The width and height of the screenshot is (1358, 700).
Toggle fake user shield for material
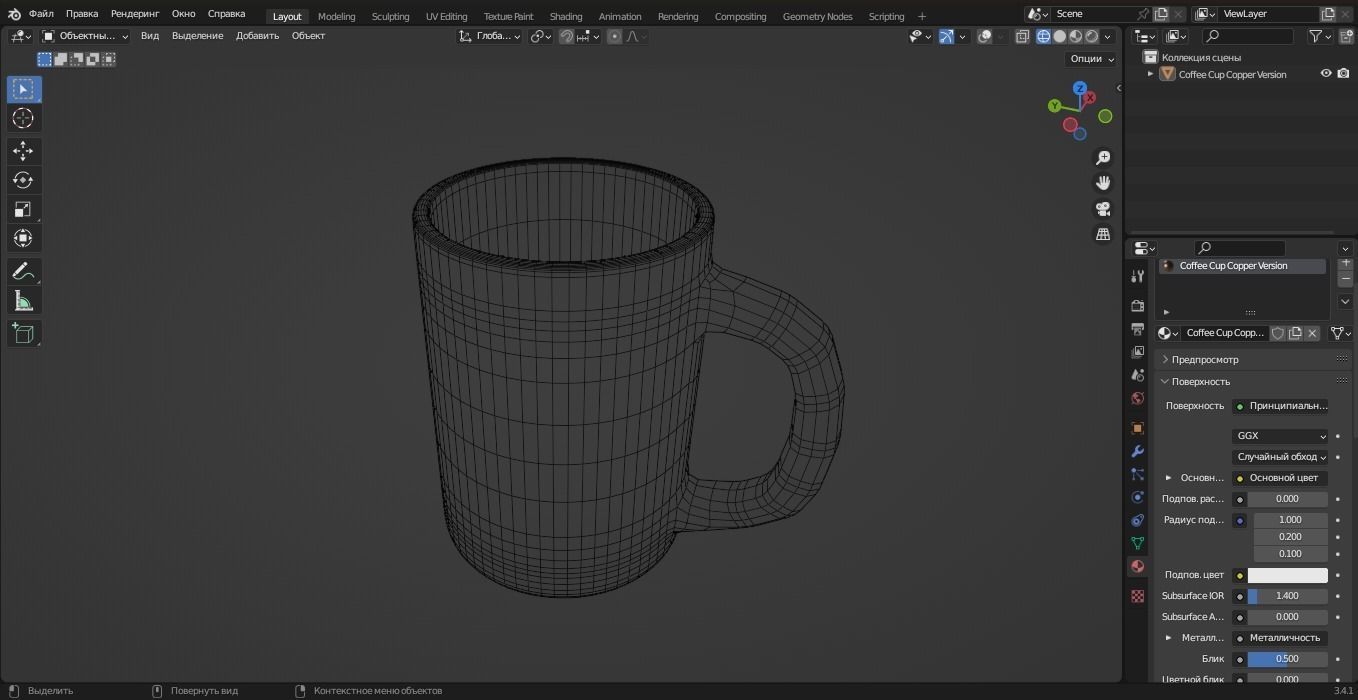click(x=1277, y=333)
